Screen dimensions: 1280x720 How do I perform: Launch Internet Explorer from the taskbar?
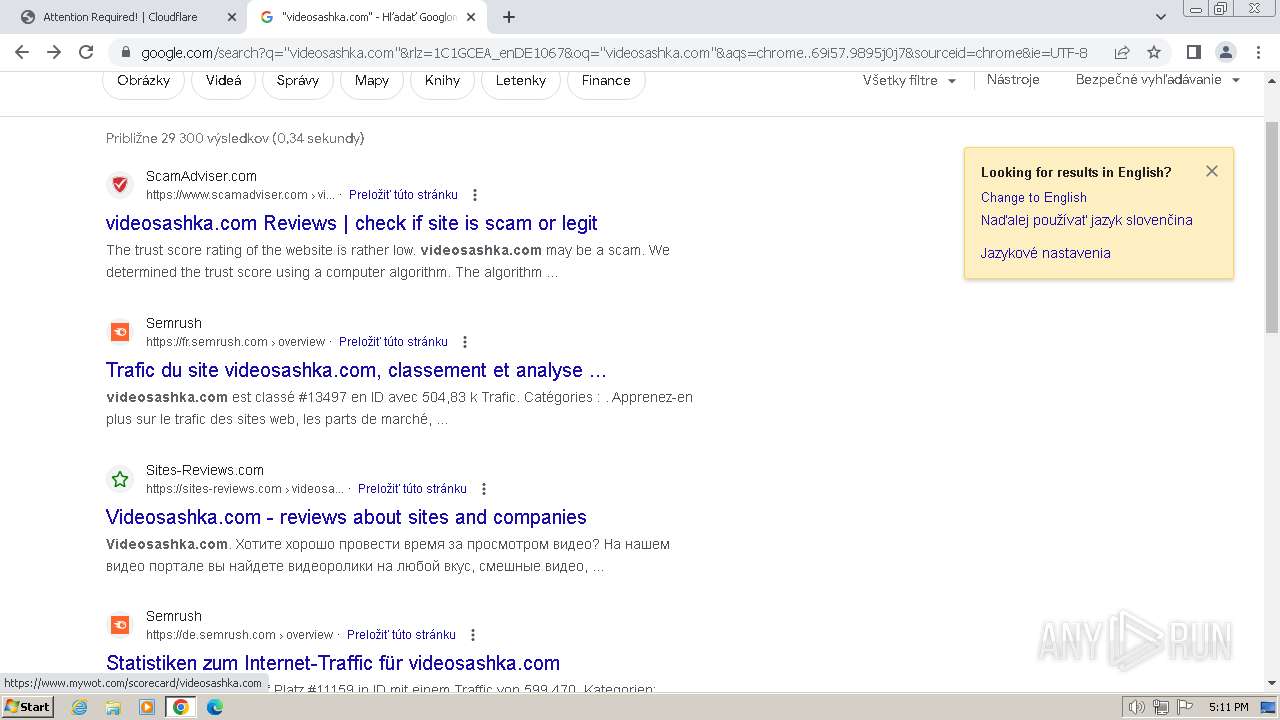click(80, 707)
